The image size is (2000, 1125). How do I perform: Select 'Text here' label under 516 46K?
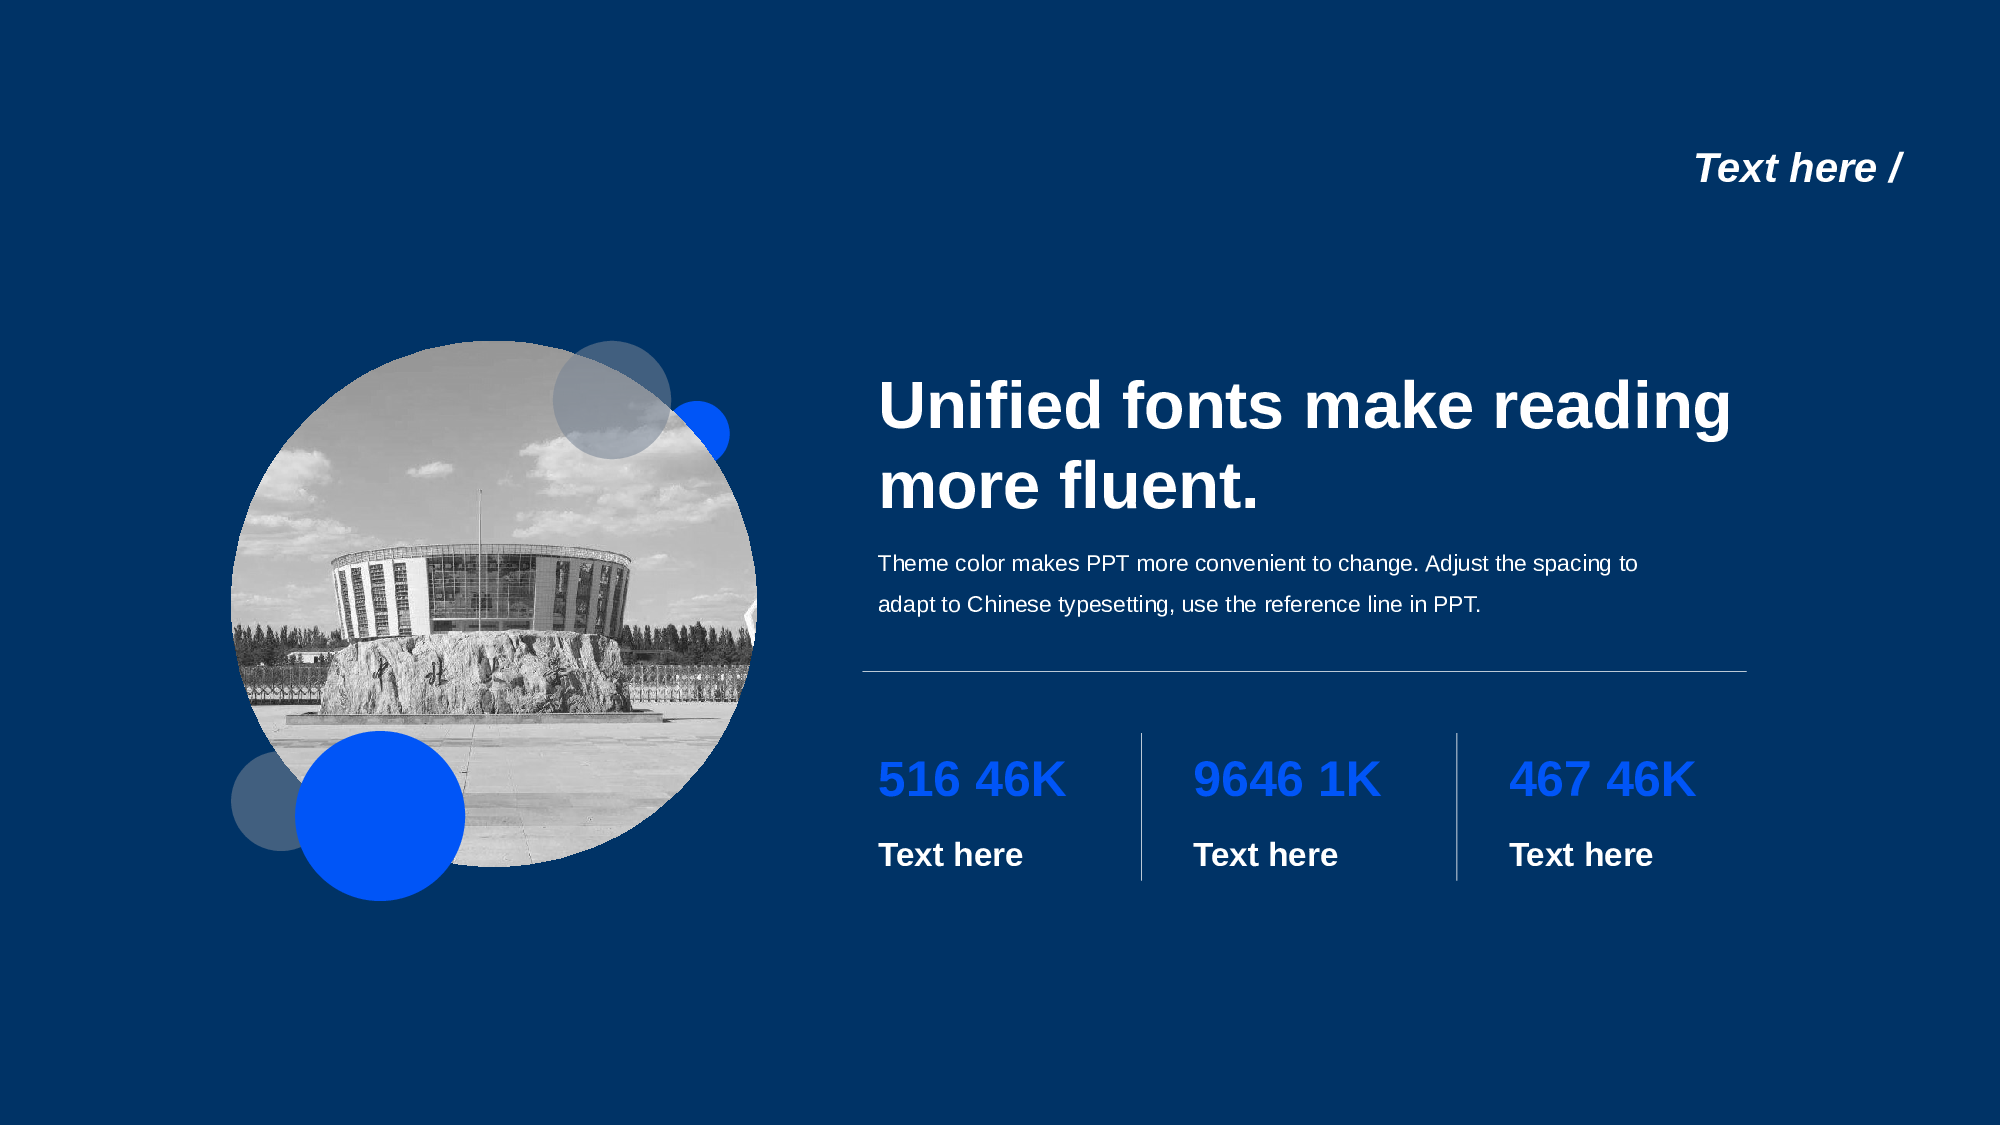950,855
